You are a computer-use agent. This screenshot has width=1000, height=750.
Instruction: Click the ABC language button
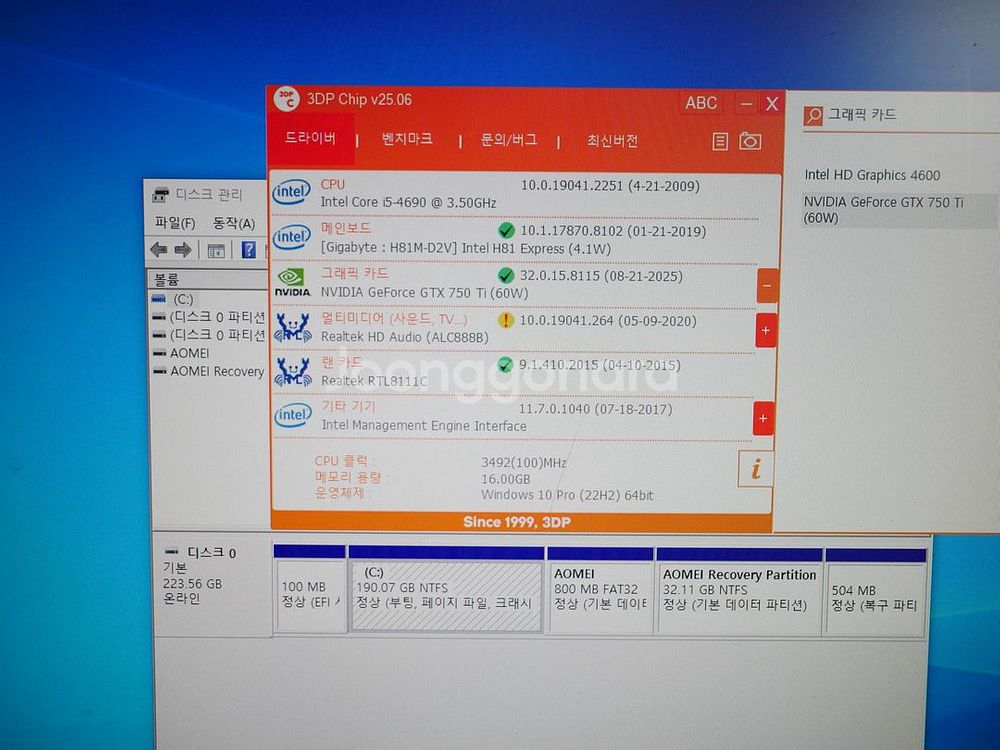tap(701, 103)
